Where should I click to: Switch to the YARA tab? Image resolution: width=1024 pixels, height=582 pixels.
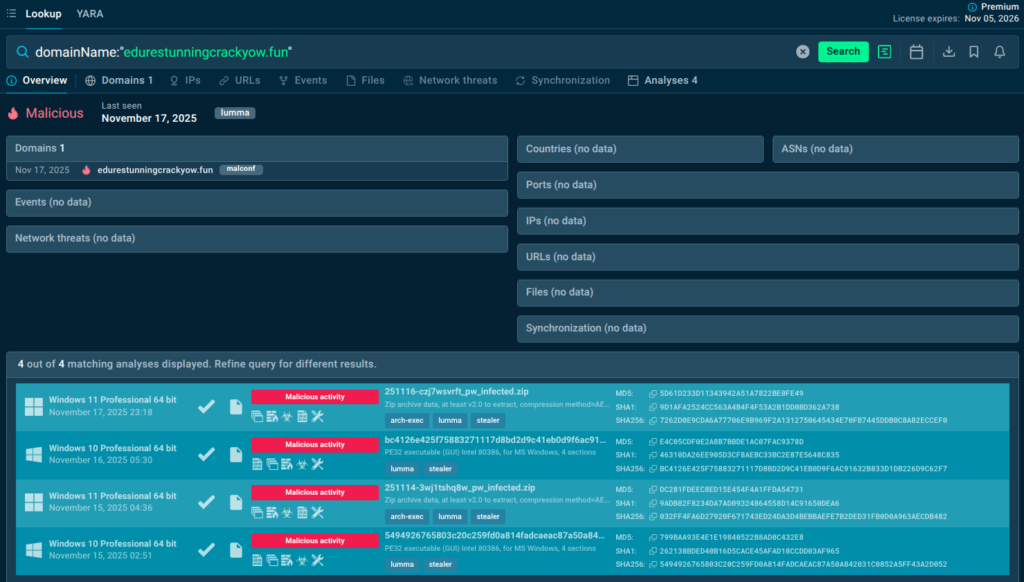pos(90,14)
